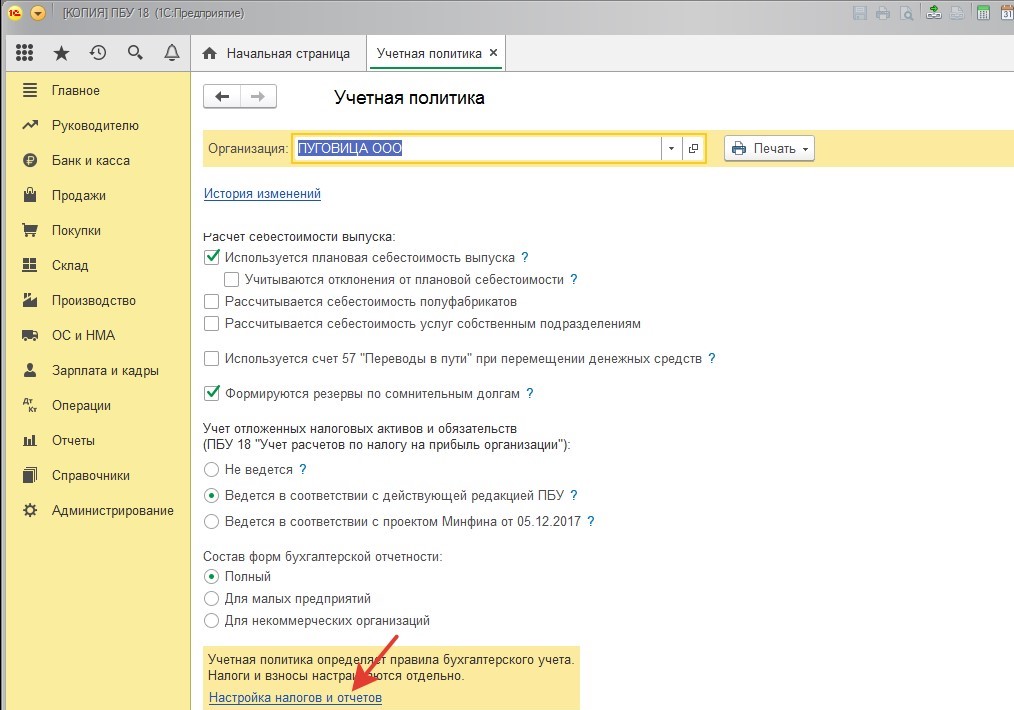Click the 'История изменений' link
The height and width of the screenshot is (710, 1014).
[x=262, y=194]
